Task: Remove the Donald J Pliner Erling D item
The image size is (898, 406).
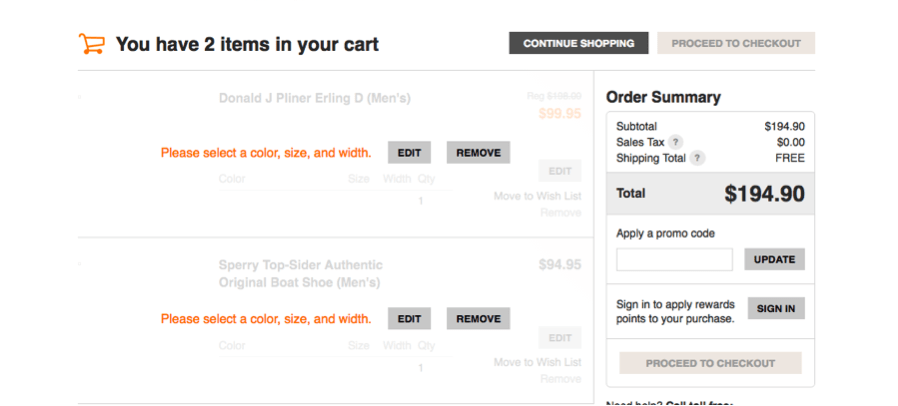Action: tap(478, 153)
